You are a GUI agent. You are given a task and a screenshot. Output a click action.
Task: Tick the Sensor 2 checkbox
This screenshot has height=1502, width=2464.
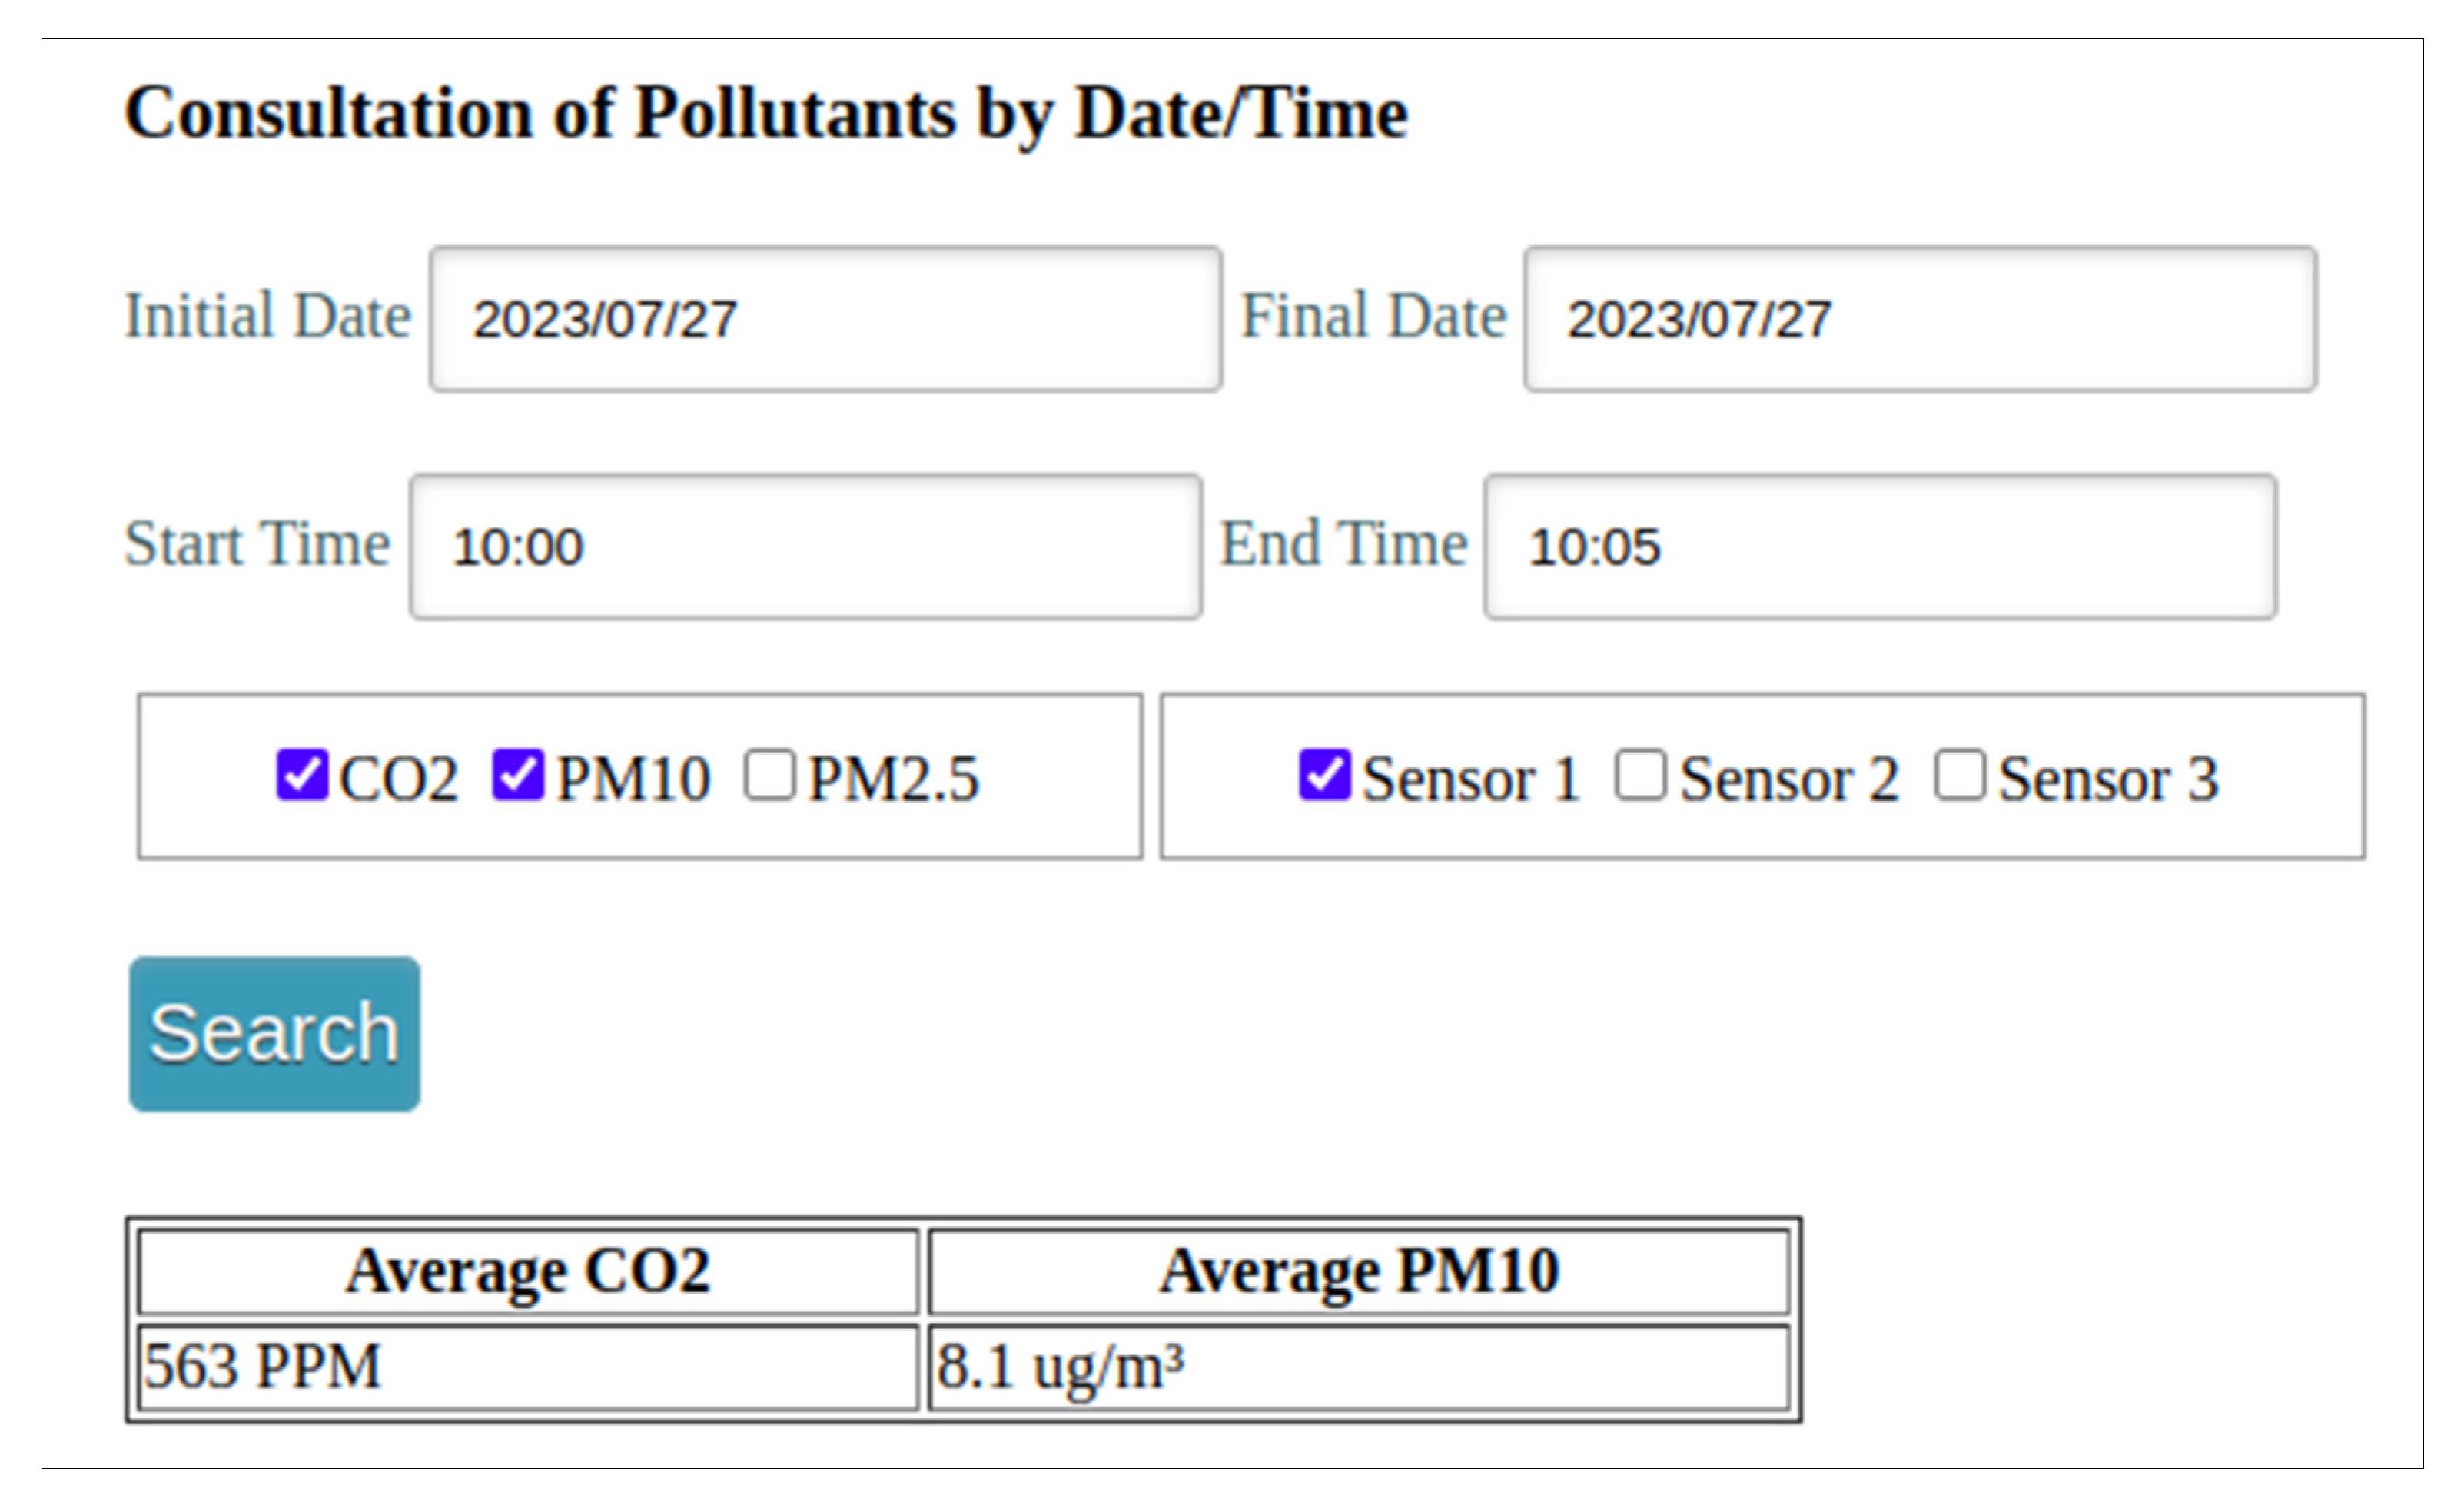pos(1640,775)
